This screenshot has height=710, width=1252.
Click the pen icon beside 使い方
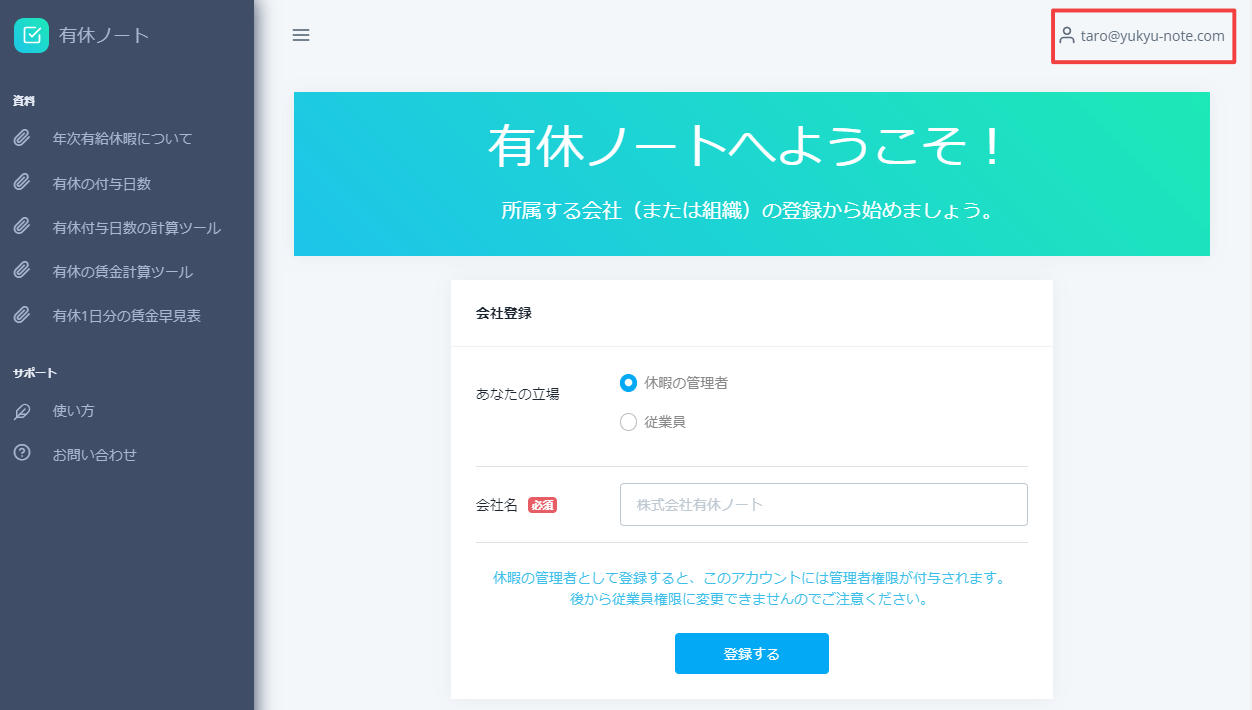22,410
